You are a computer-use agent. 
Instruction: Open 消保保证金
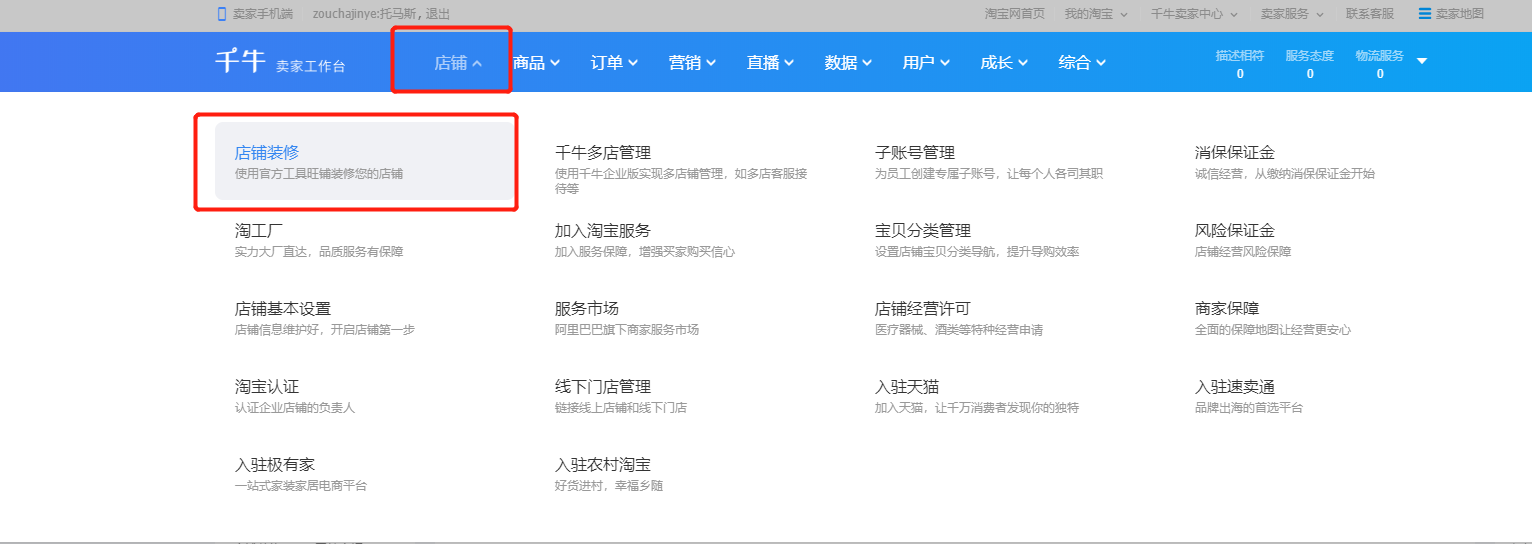1235,152
